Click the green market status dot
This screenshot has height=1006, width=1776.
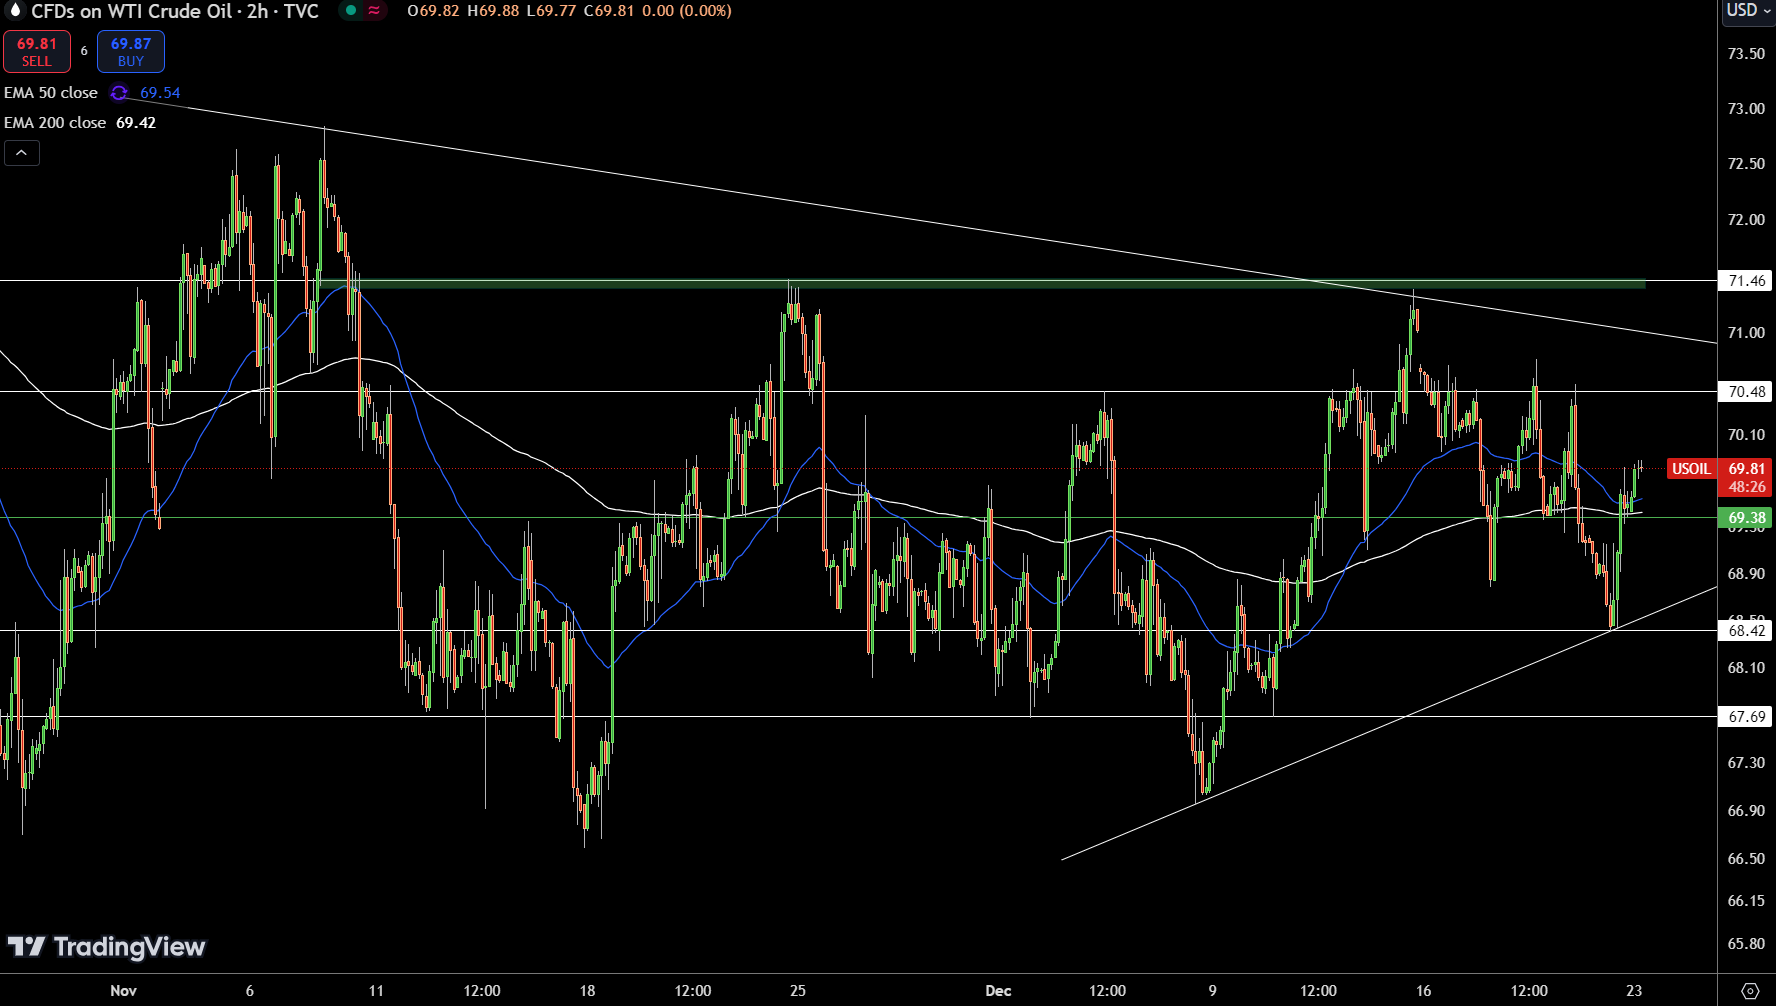click(x=350, y=11)
